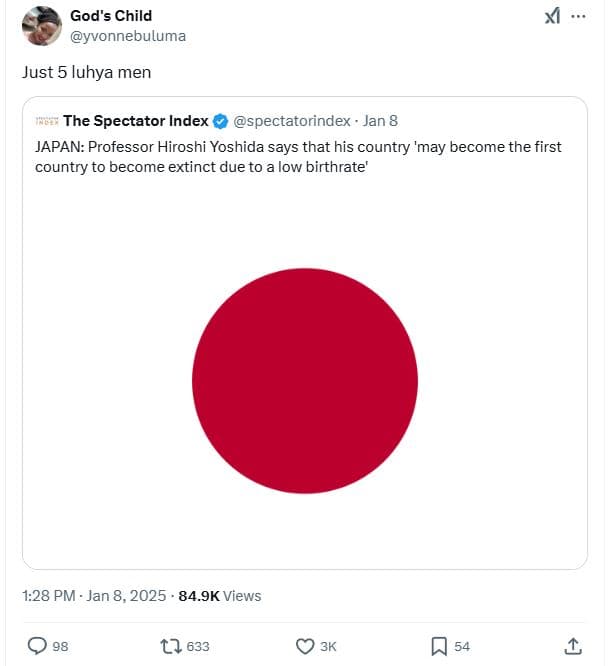Open the quoted post's Jan 8 date

(380, 121)
